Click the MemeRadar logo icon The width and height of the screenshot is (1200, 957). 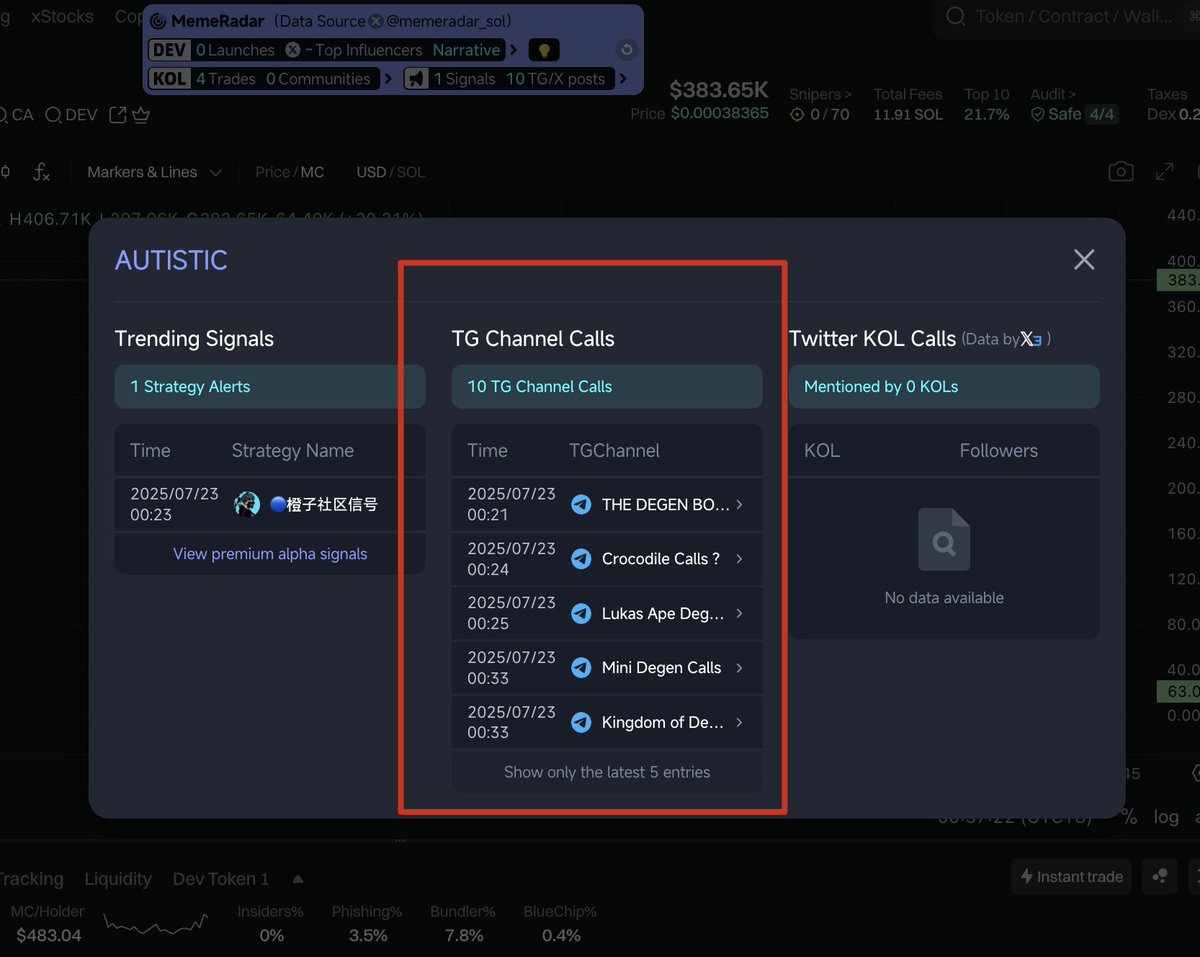pos(158,21)
